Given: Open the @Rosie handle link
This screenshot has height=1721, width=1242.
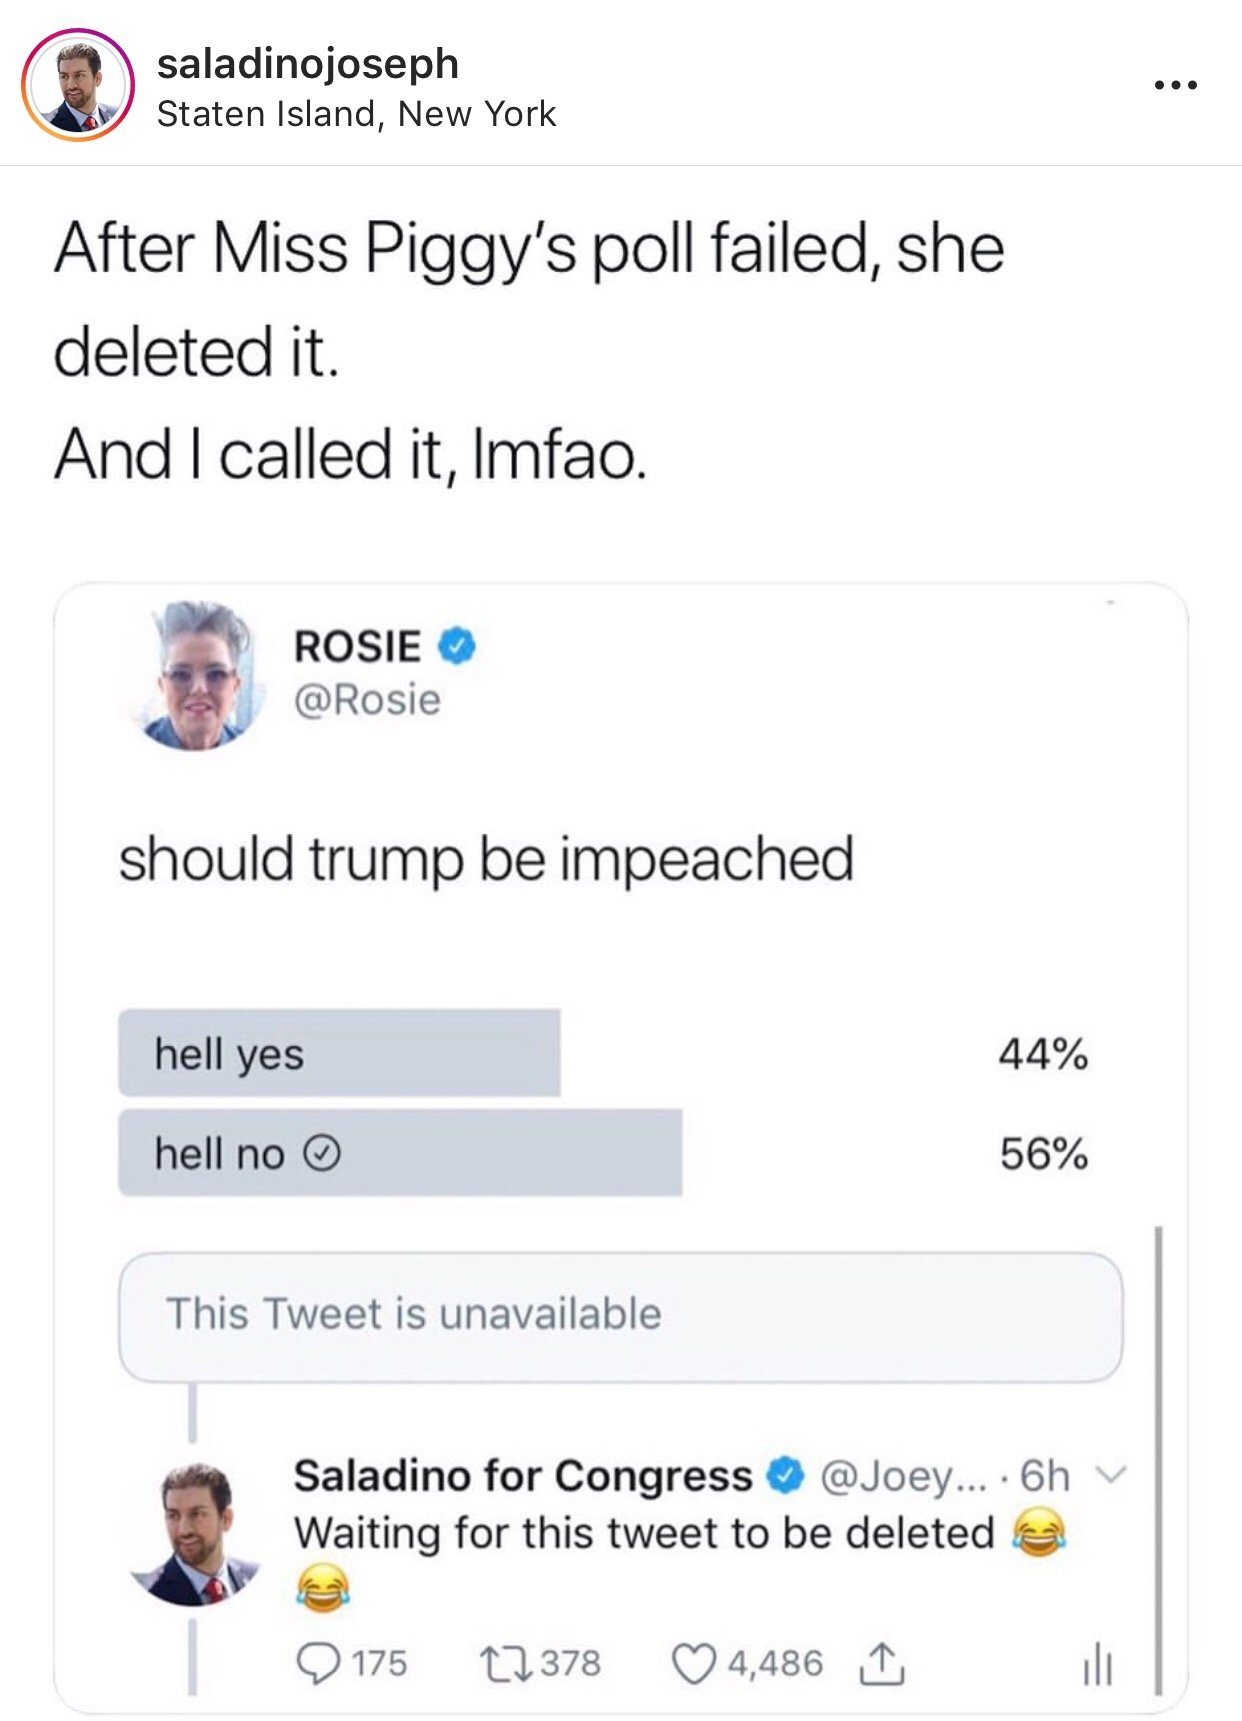Looking at the screenshot, I should pos(367,700).
